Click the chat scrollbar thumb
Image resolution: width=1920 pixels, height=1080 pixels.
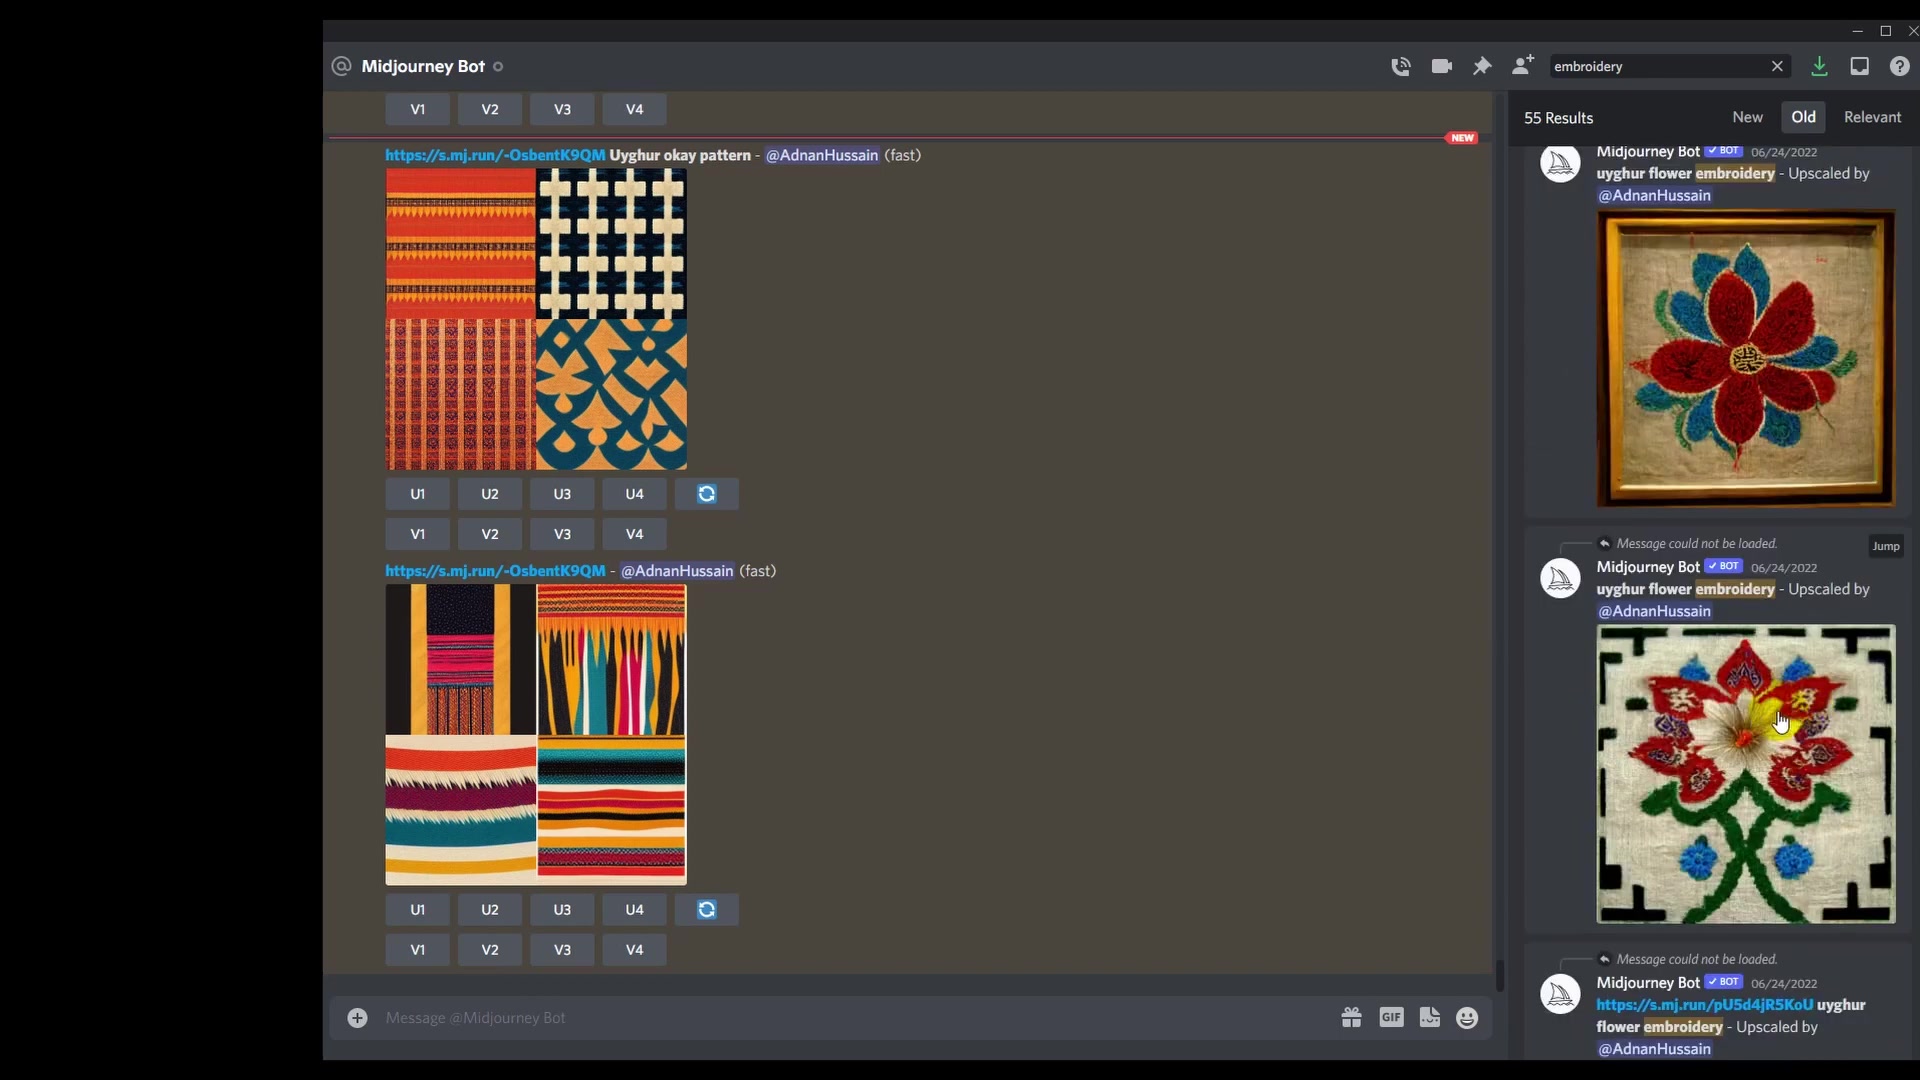pyautogui.click(x=1499, y=975)
